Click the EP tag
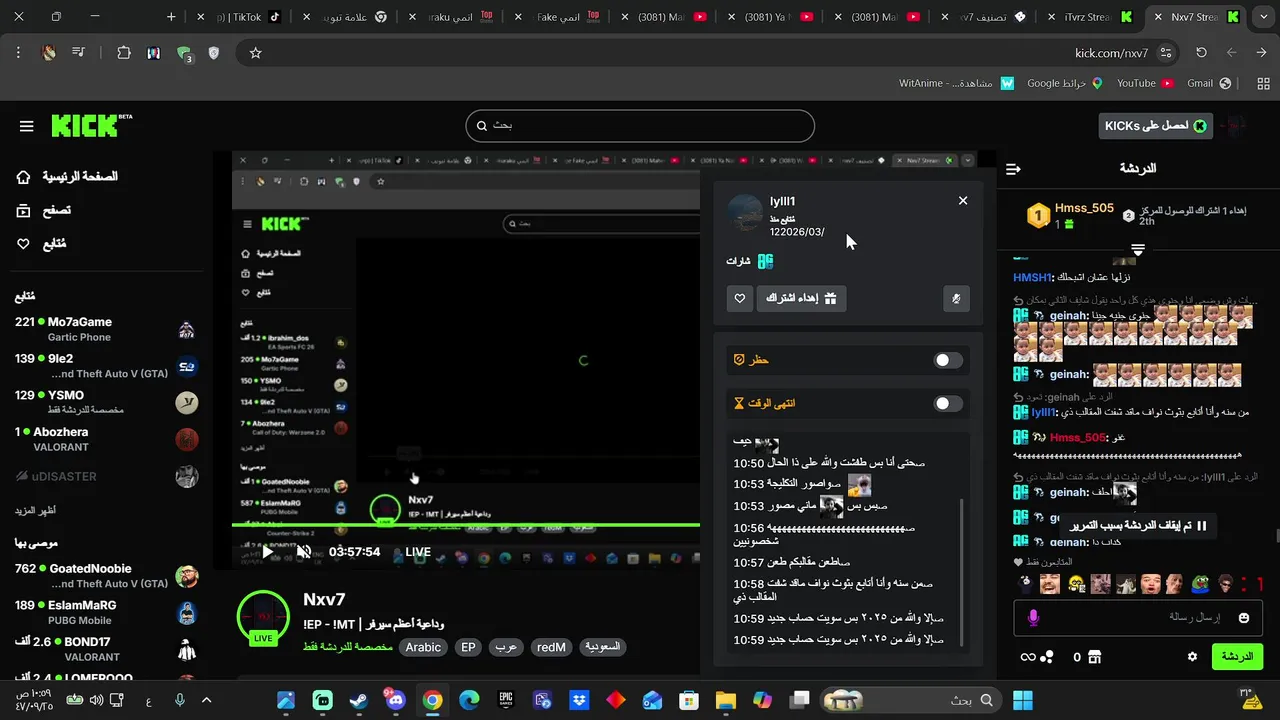The image size is (1280, 720). (468, 647)
